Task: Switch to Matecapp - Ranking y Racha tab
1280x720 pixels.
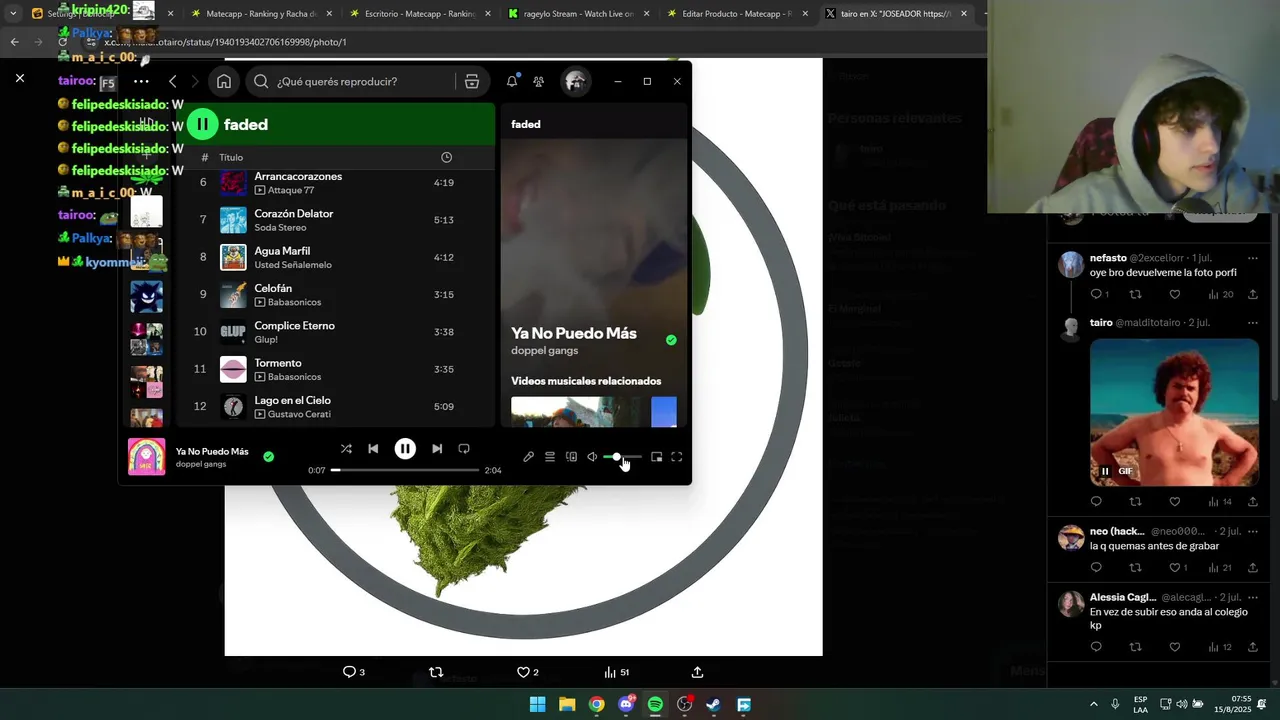Action: pos(261,14)
